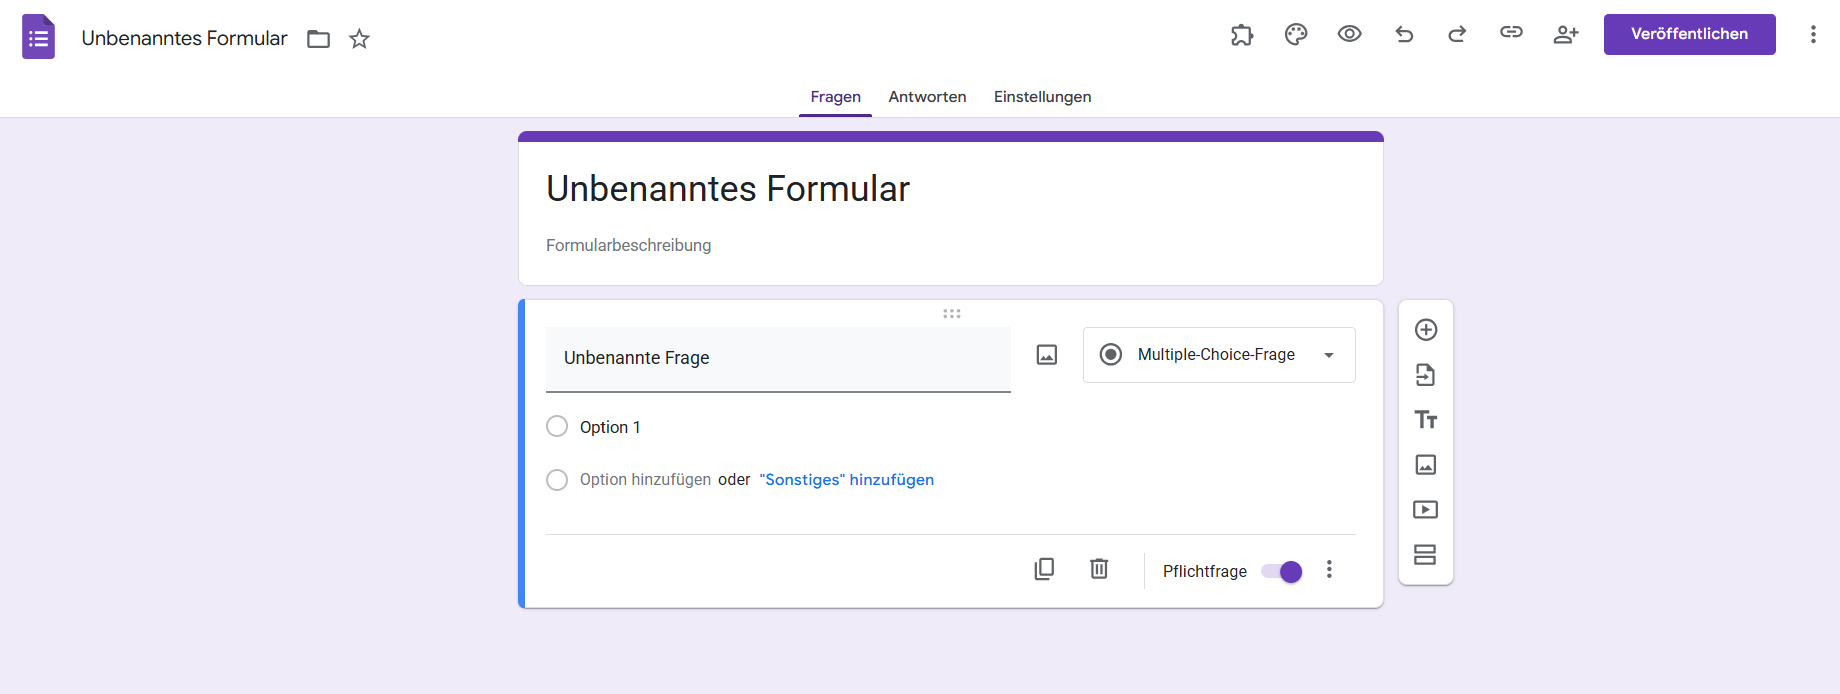Viewport: 1840px width, 694px height.
Task: Click the redo arrow icon
Action: [x=1457, y=35]
